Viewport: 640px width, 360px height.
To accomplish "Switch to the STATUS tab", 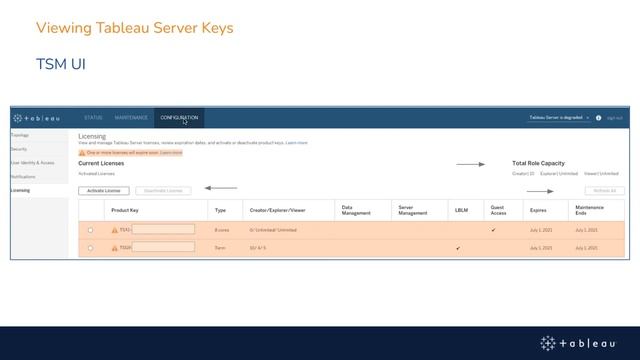I will 93,118.
